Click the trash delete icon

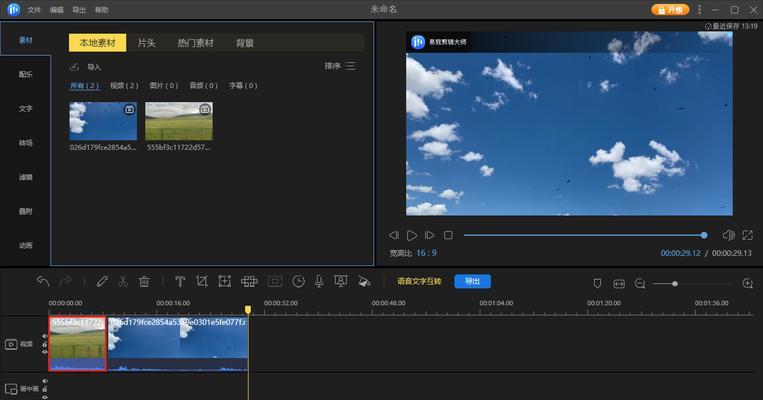point(144,281)
